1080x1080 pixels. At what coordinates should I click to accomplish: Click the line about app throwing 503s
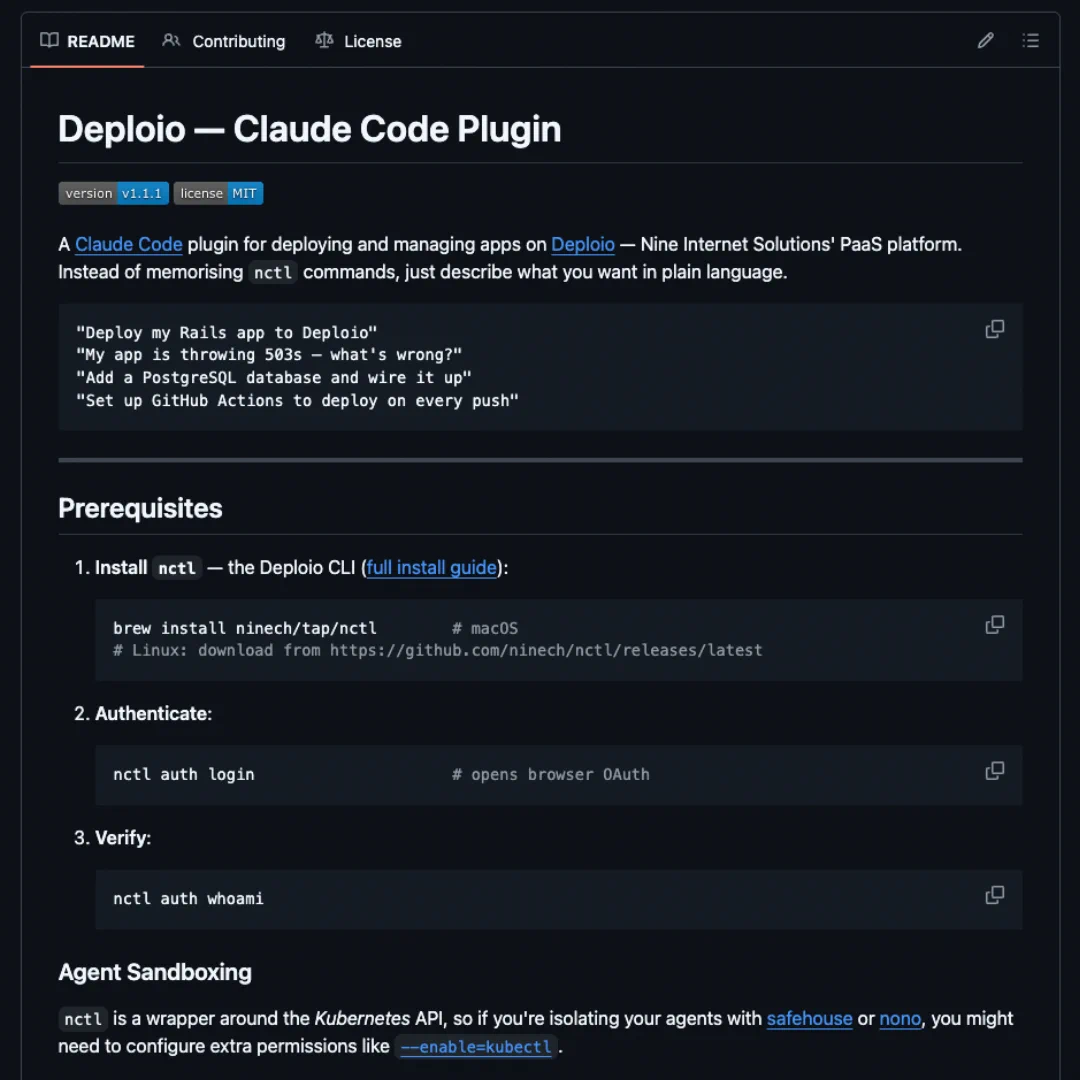click(x=269, y=355)
